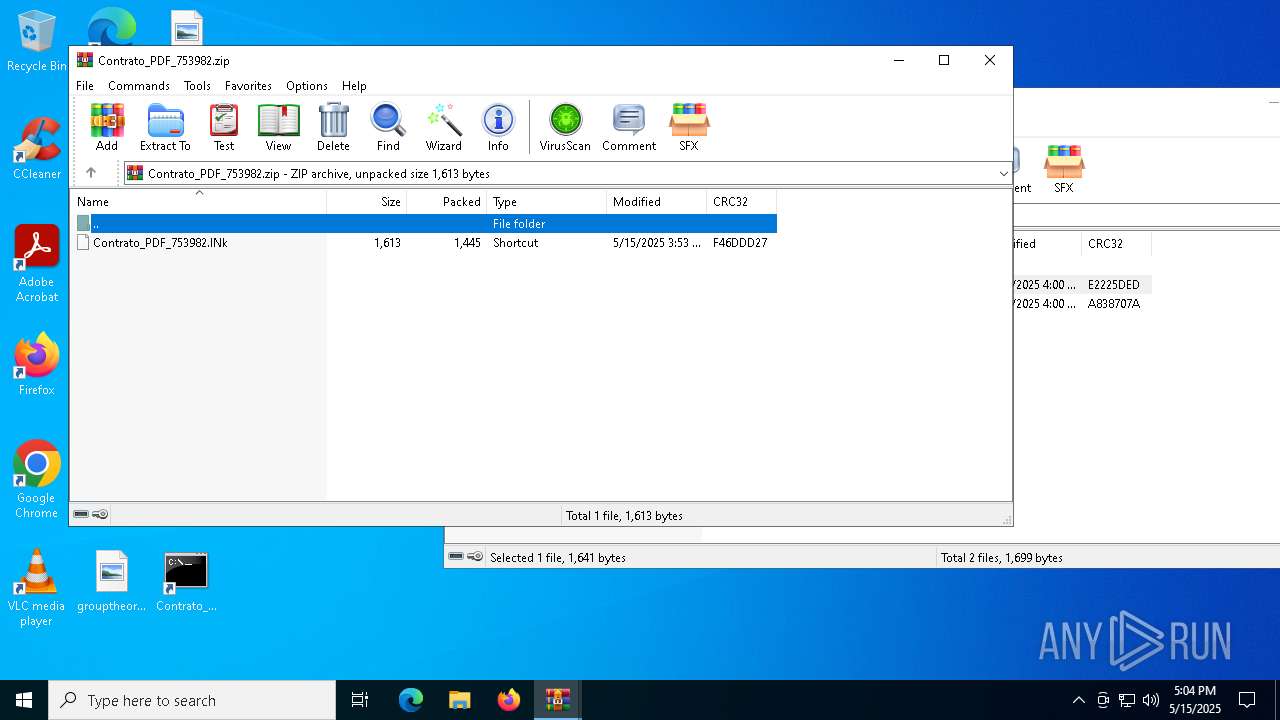Open Extract To tool
1280x720 pixels.
(x=165, y=127)
